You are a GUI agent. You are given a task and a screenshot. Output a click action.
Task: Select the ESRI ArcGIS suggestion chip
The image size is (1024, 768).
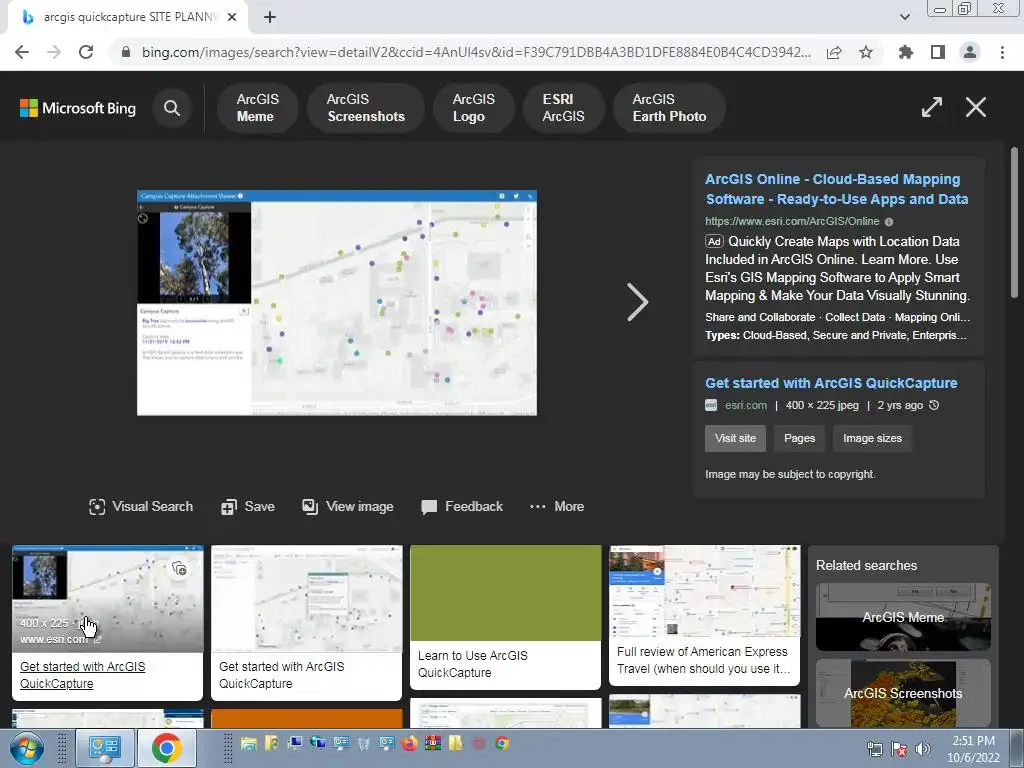tap(564, 108)
